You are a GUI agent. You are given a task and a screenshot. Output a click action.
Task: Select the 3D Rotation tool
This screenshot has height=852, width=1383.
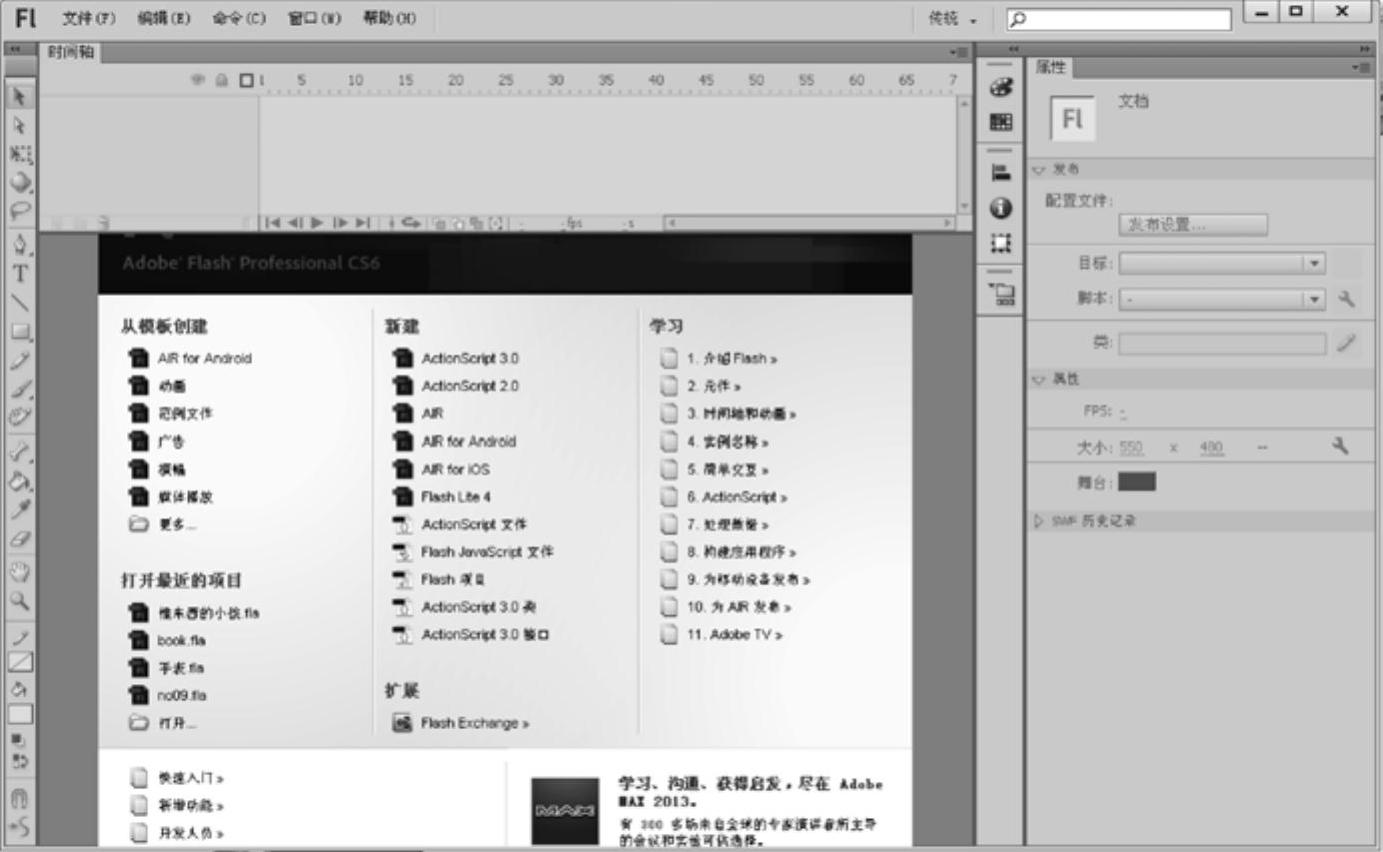click(19, 184)
